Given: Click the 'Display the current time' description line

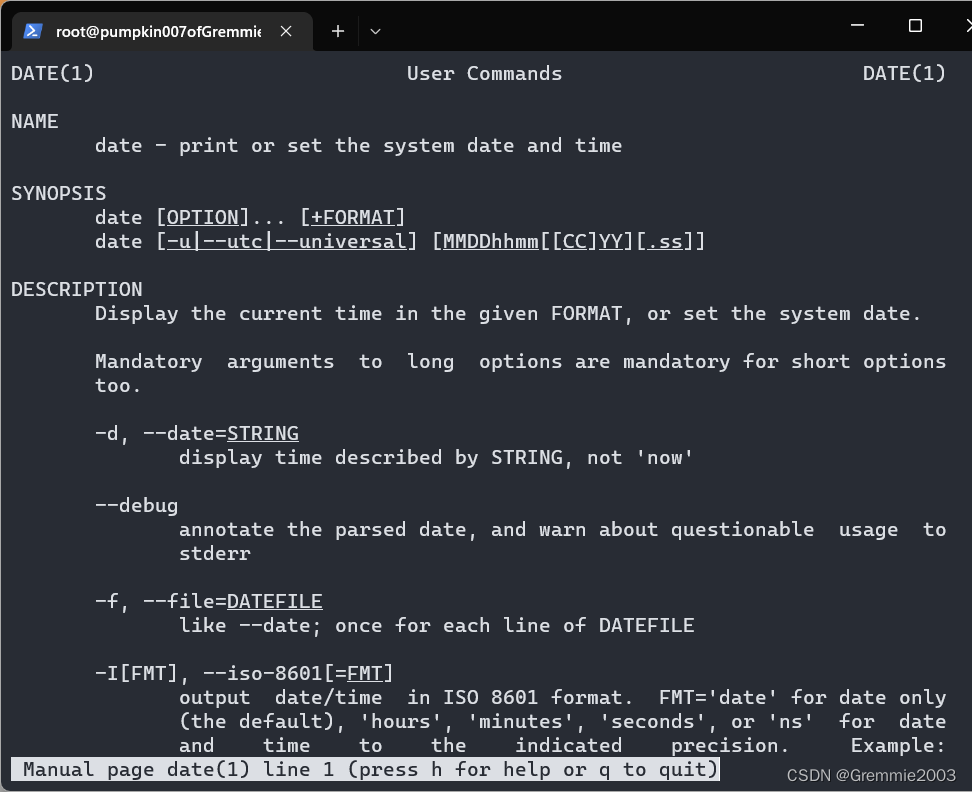Looking at the screenshot, I should [x=508, y=314].
